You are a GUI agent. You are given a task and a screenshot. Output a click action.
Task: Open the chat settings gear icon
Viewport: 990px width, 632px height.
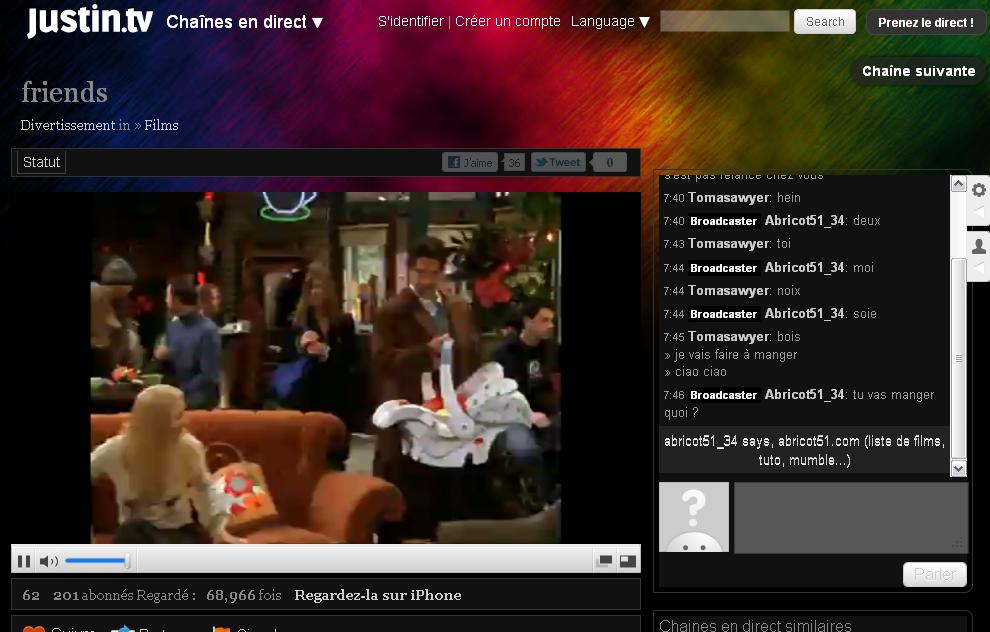(x=979, y=190)
